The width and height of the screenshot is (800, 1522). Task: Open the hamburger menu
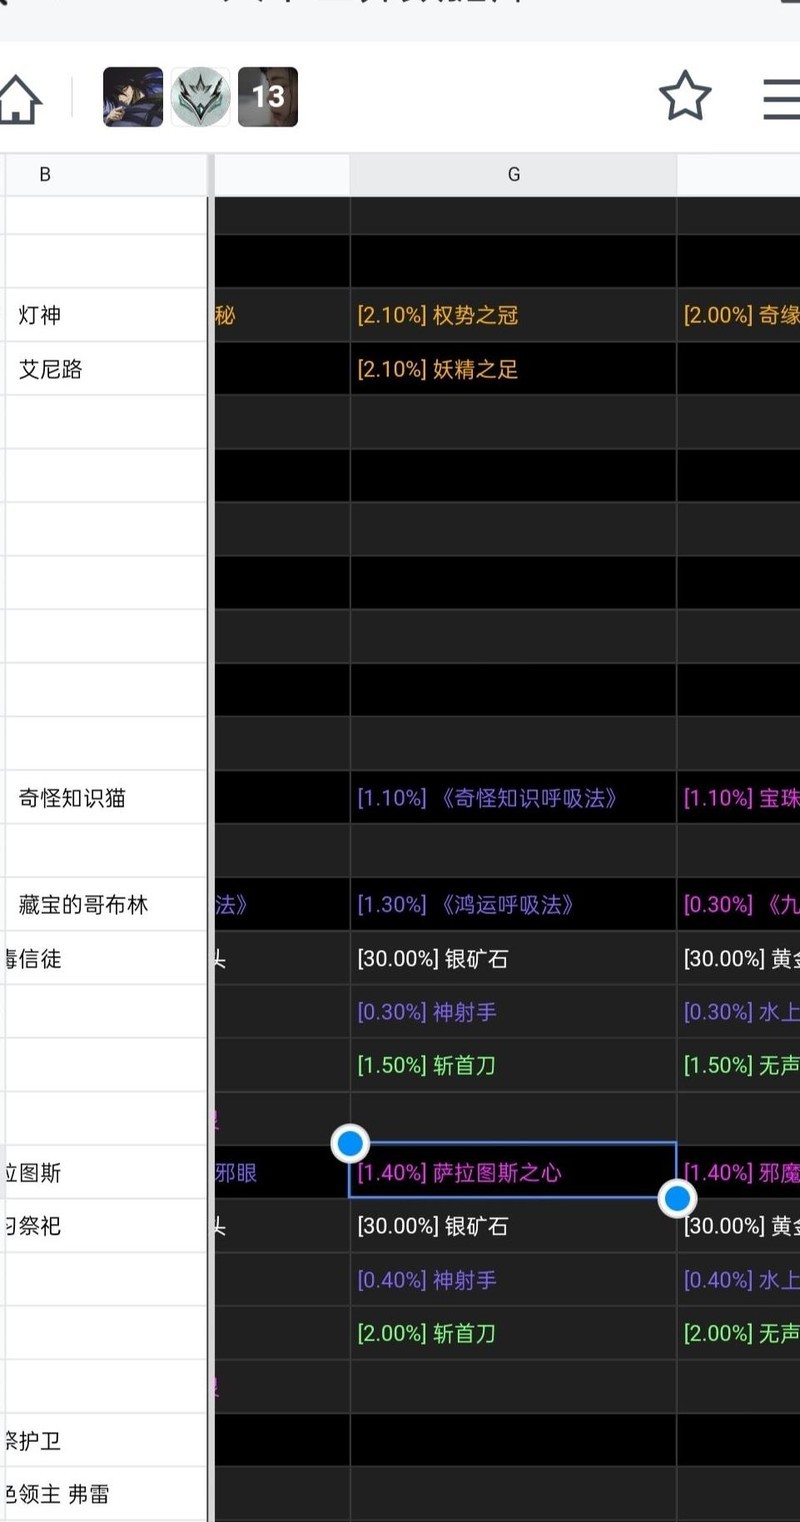[782, 98]
